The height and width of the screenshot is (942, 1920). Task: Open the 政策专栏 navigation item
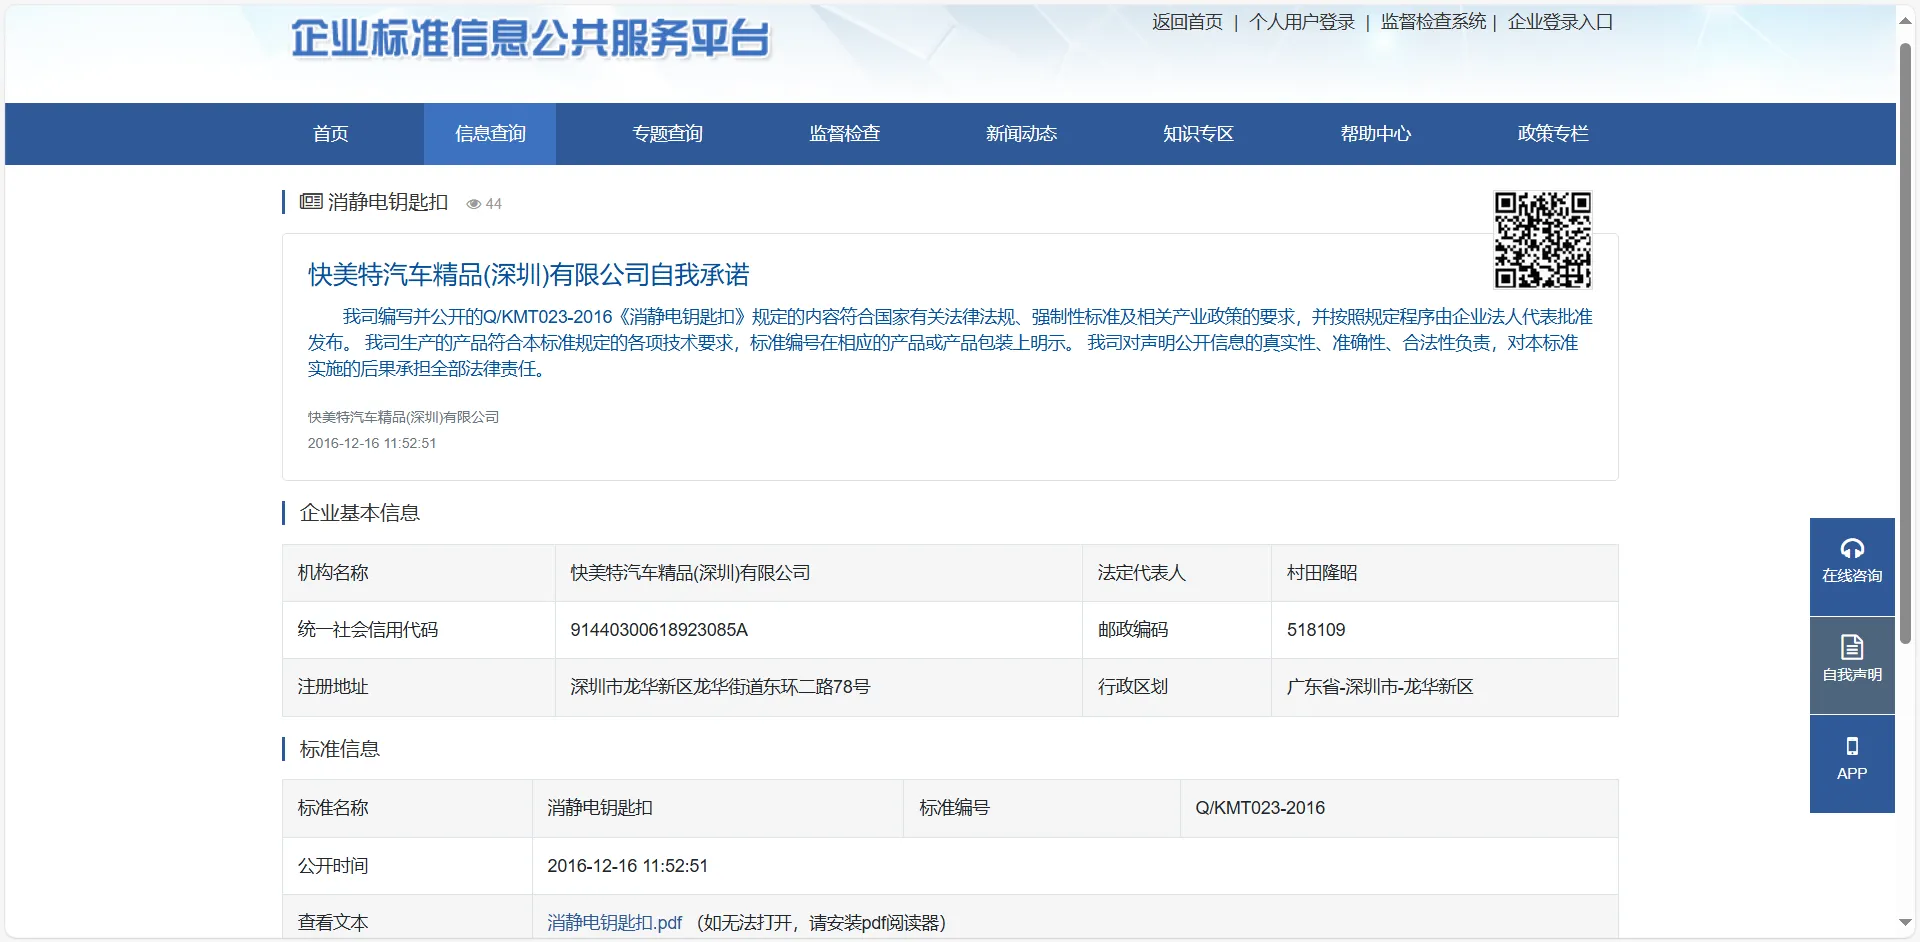pos(1552,134)
